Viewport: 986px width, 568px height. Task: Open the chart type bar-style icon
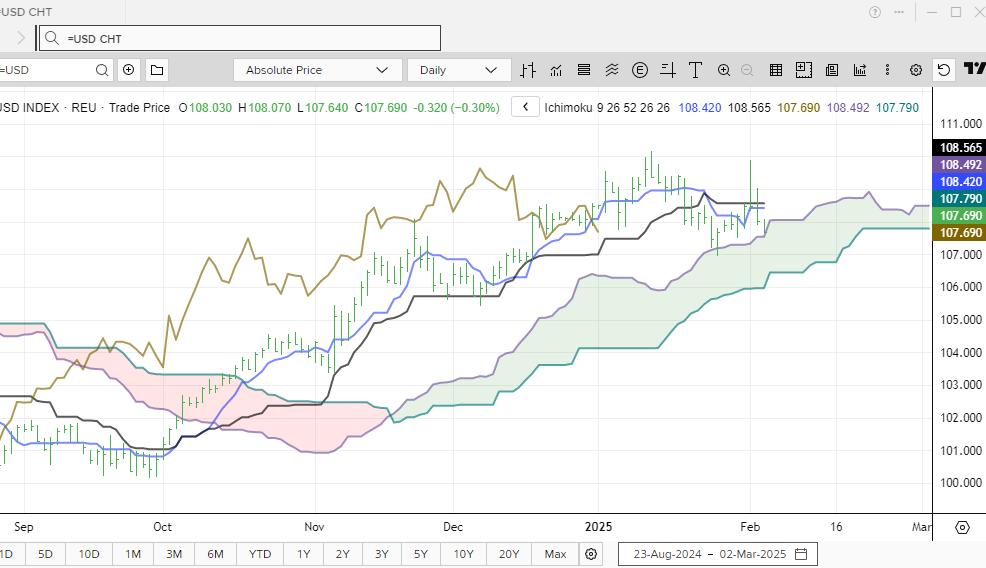528,70
